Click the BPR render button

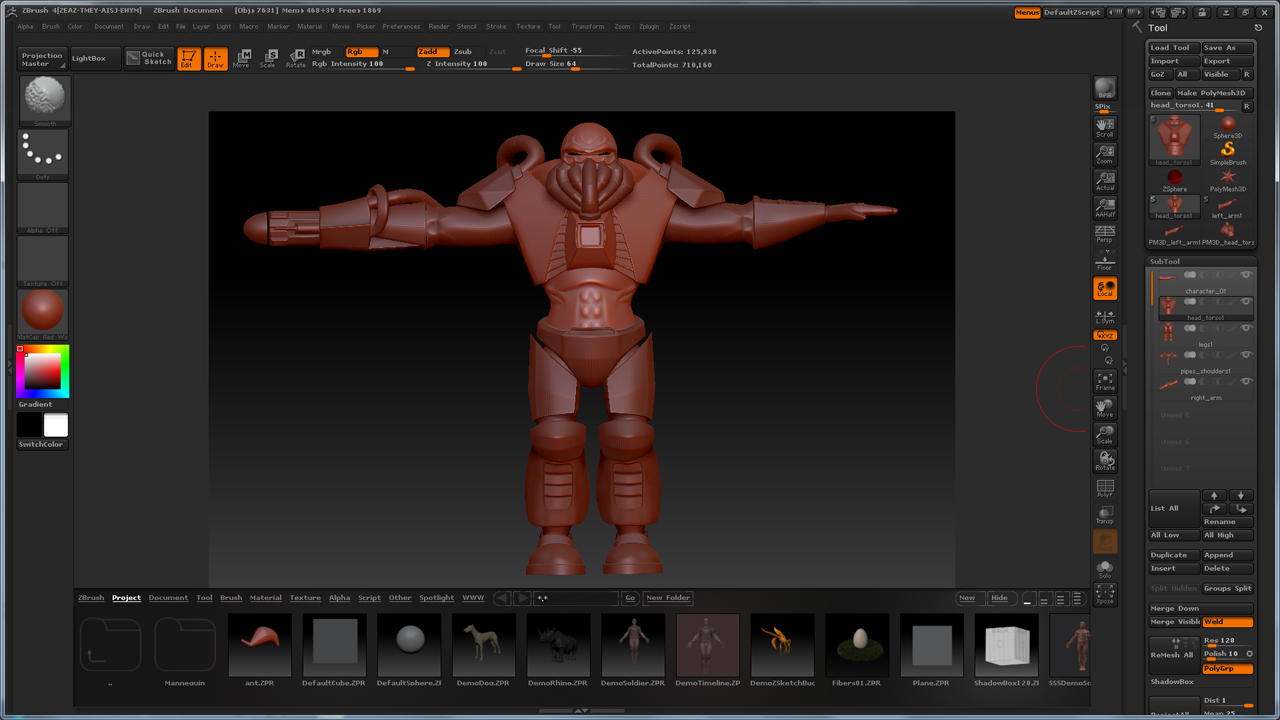1105,88
